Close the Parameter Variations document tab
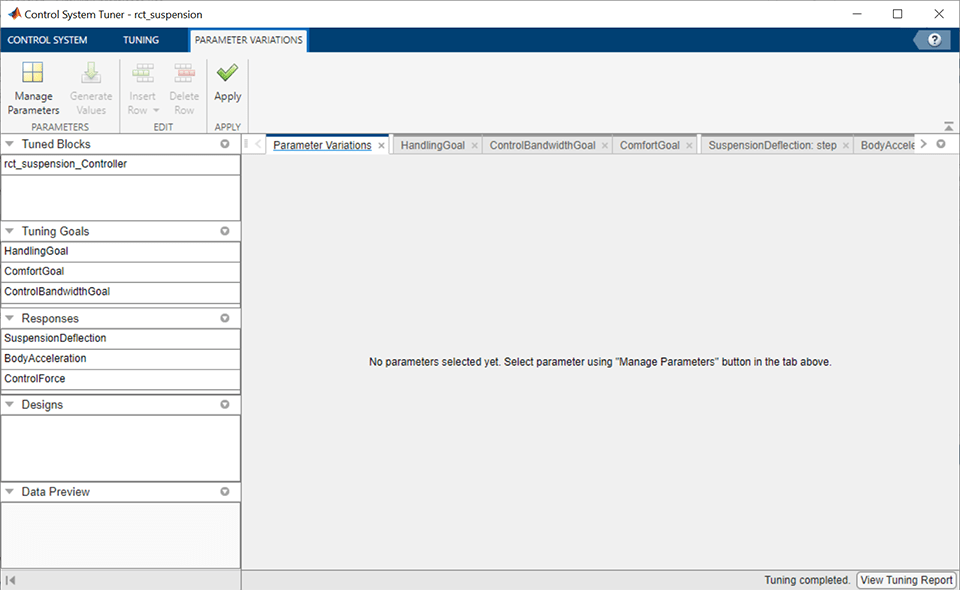The height and width of the screenshot is (590, 960). coord(381,146)
